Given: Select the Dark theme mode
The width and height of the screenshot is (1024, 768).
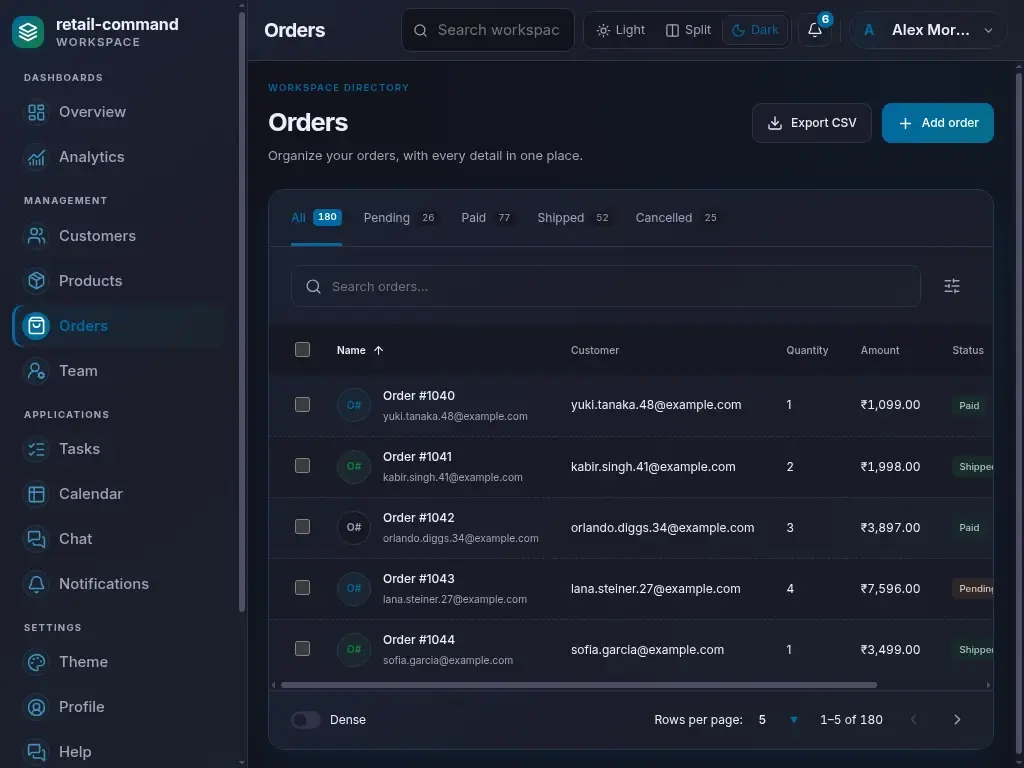Looking at the screenshot, I should 755,30.
